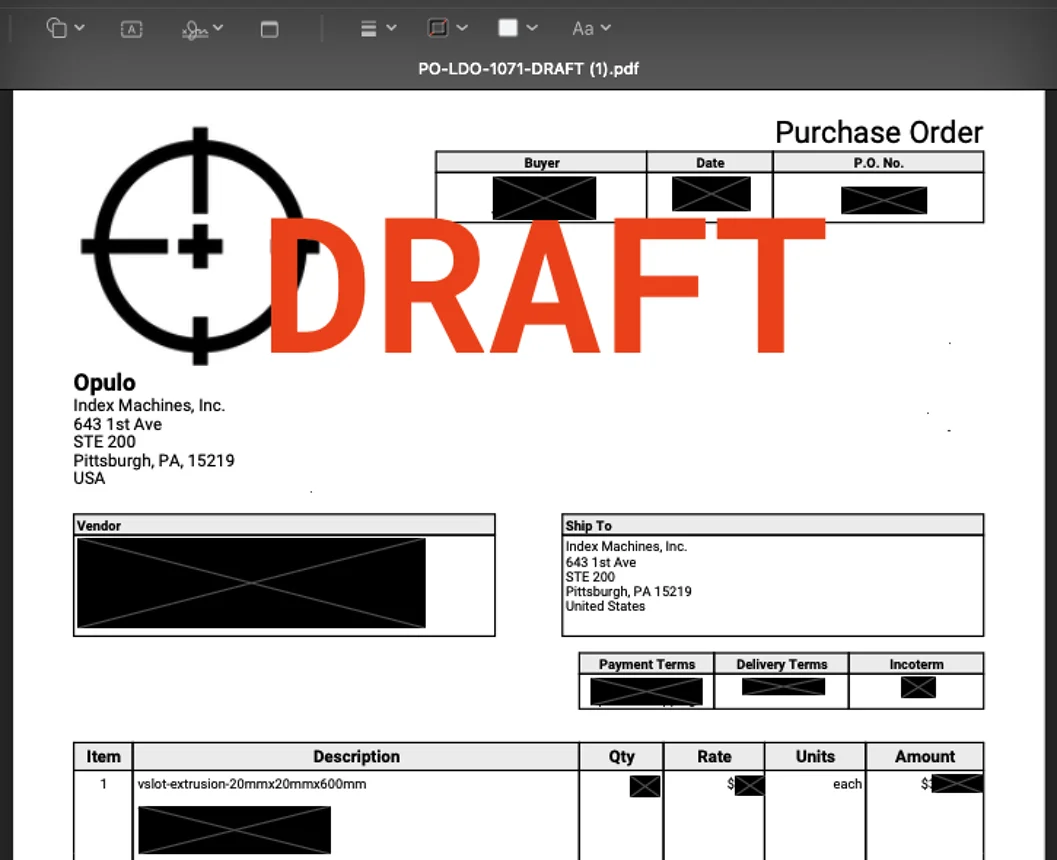
Task: Click the PO-LDO-1071-DRAFT (1).pdf window title
Action: click(528, 69)
